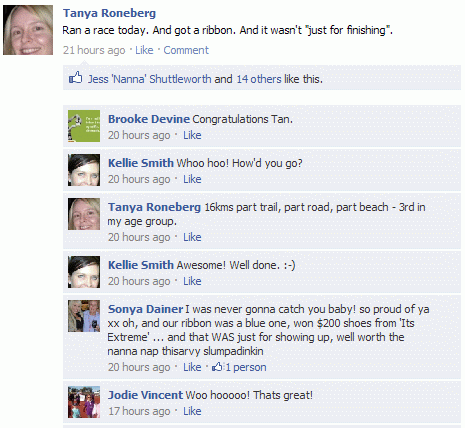Show the '14 others' who liked this
This screenshot has width=465, height=428.
tap(259, 79)
